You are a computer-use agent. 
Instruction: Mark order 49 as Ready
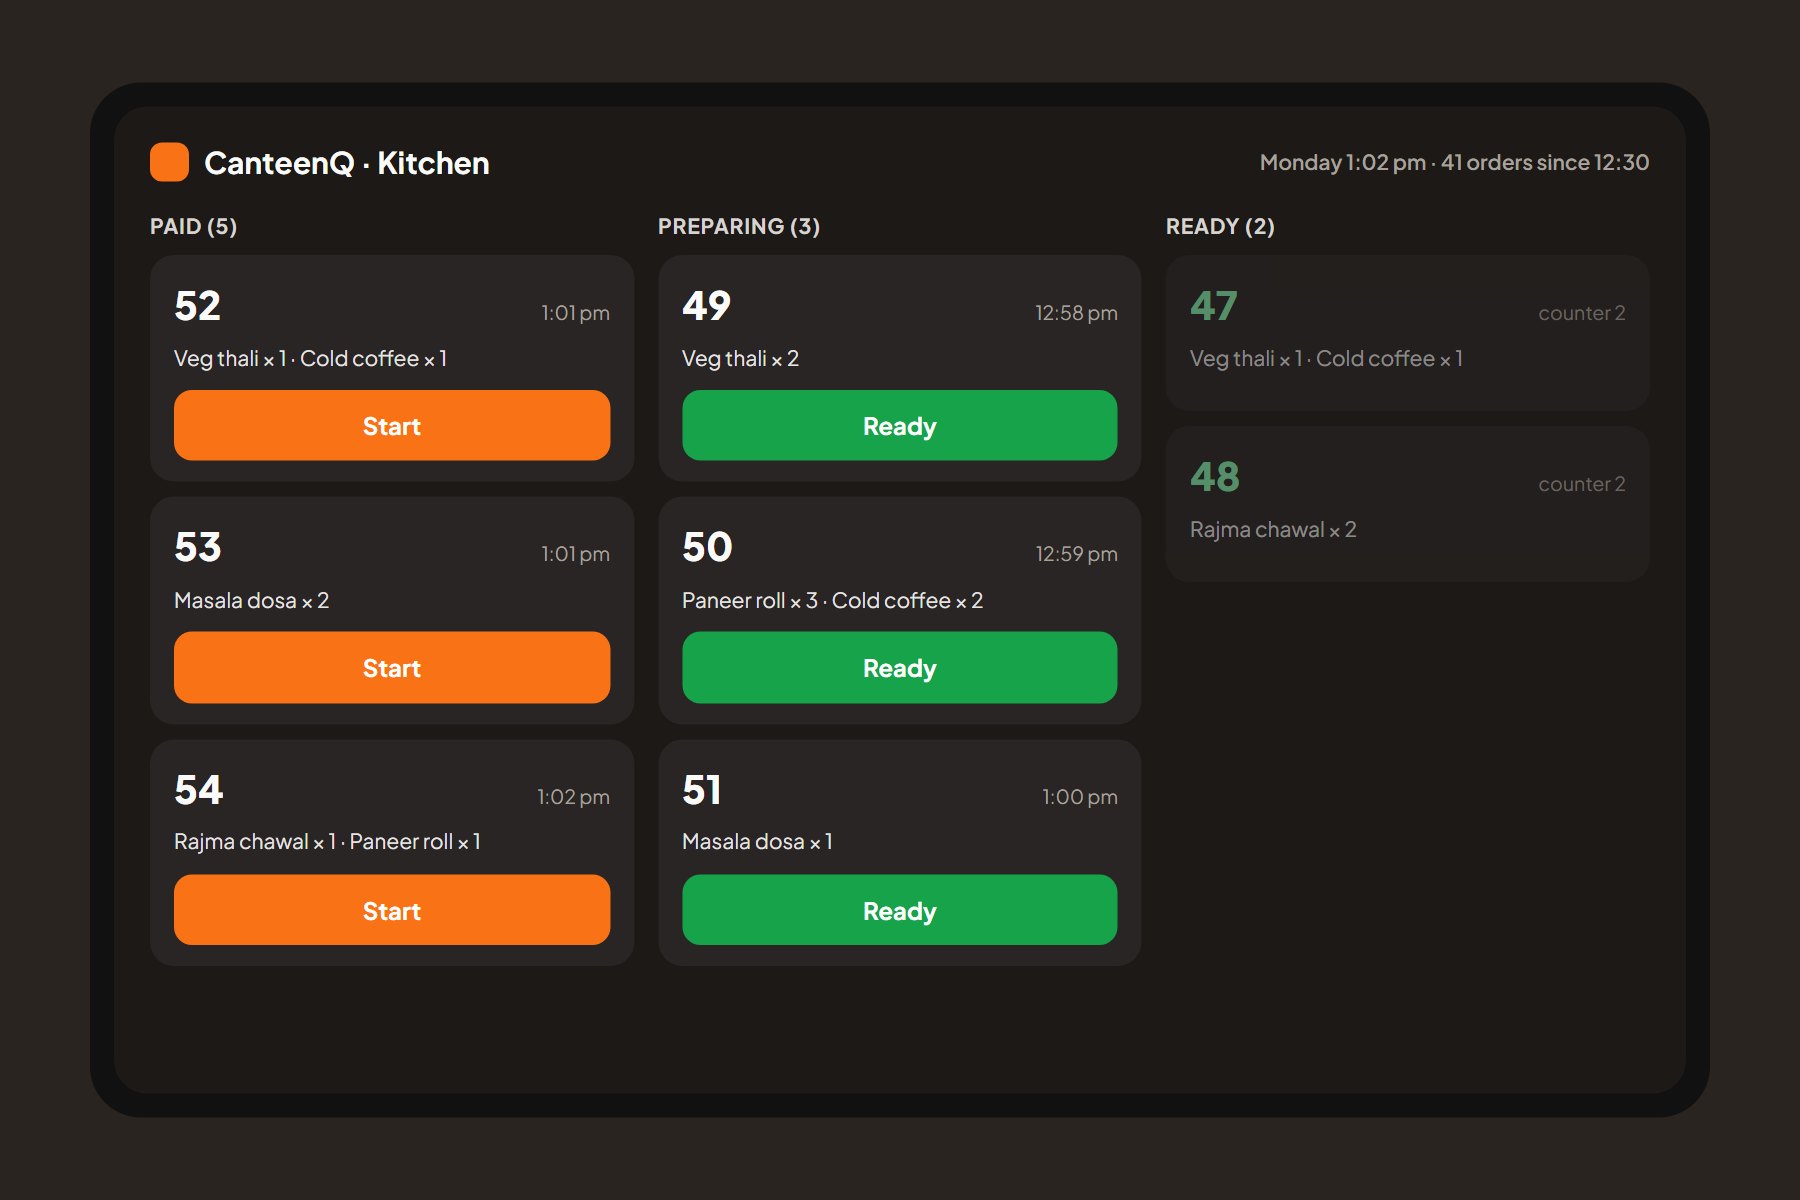pos(900,426)
